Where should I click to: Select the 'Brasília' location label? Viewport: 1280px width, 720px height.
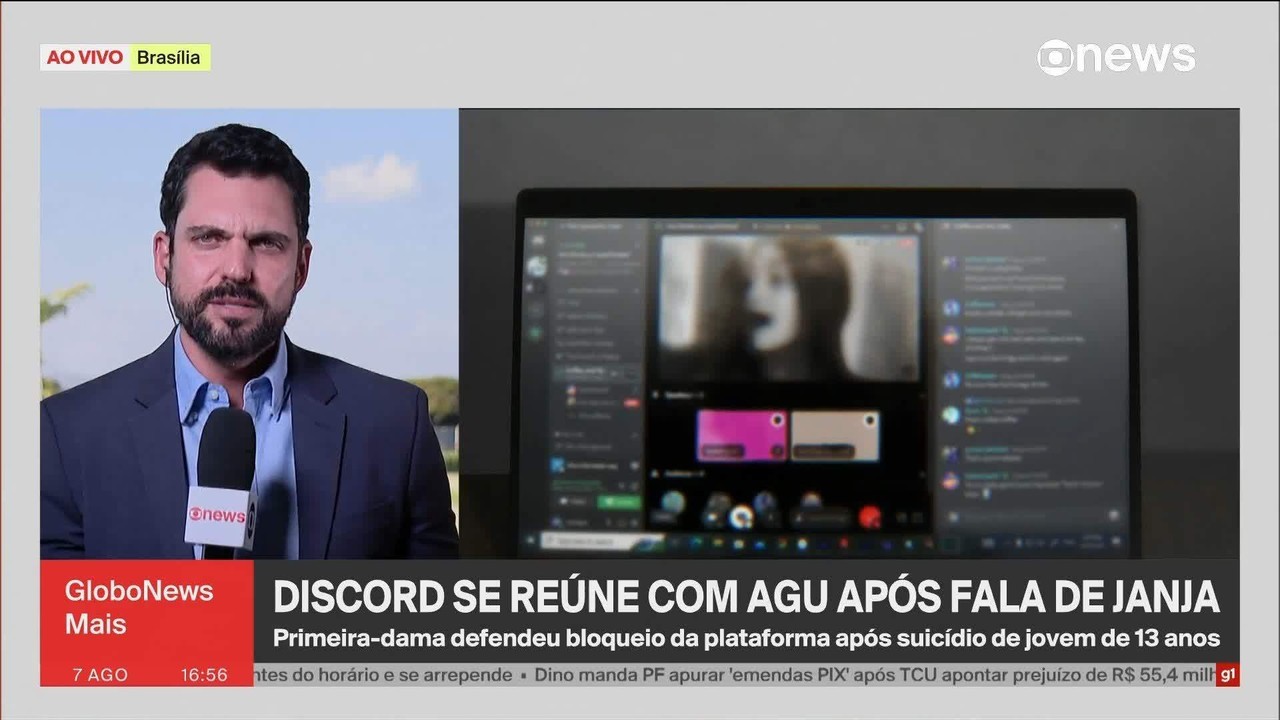[x=169, y=57]
